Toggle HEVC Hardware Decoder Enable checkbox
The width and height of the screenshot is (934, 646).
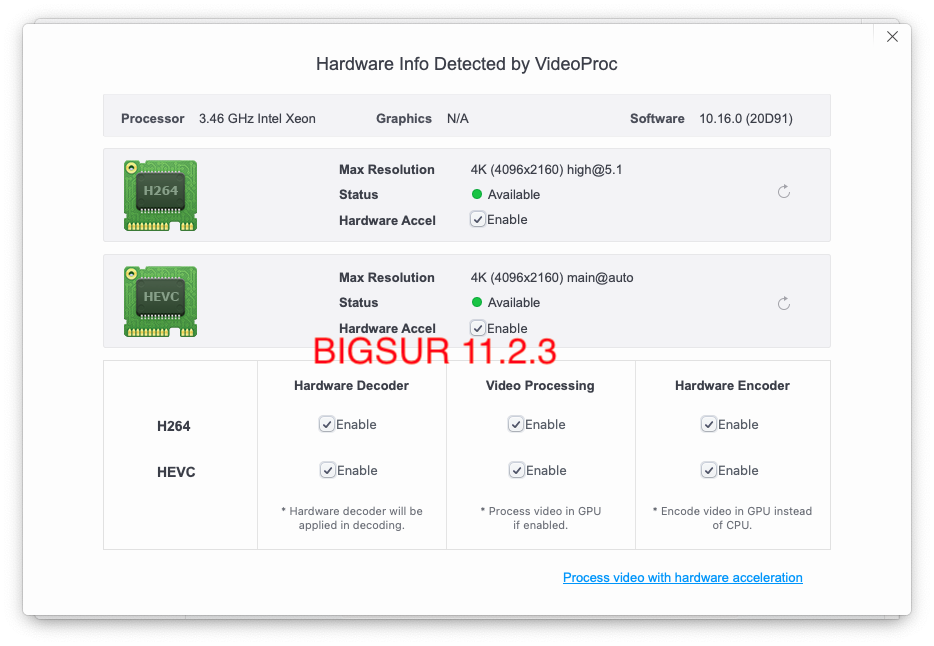pos(328,470)
